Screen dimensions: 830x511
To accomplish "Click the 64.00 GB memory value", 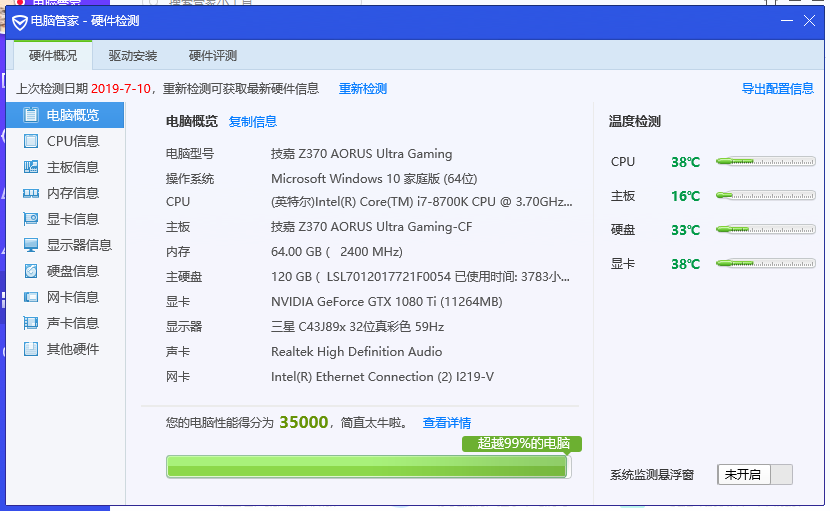I will [337, 252].
